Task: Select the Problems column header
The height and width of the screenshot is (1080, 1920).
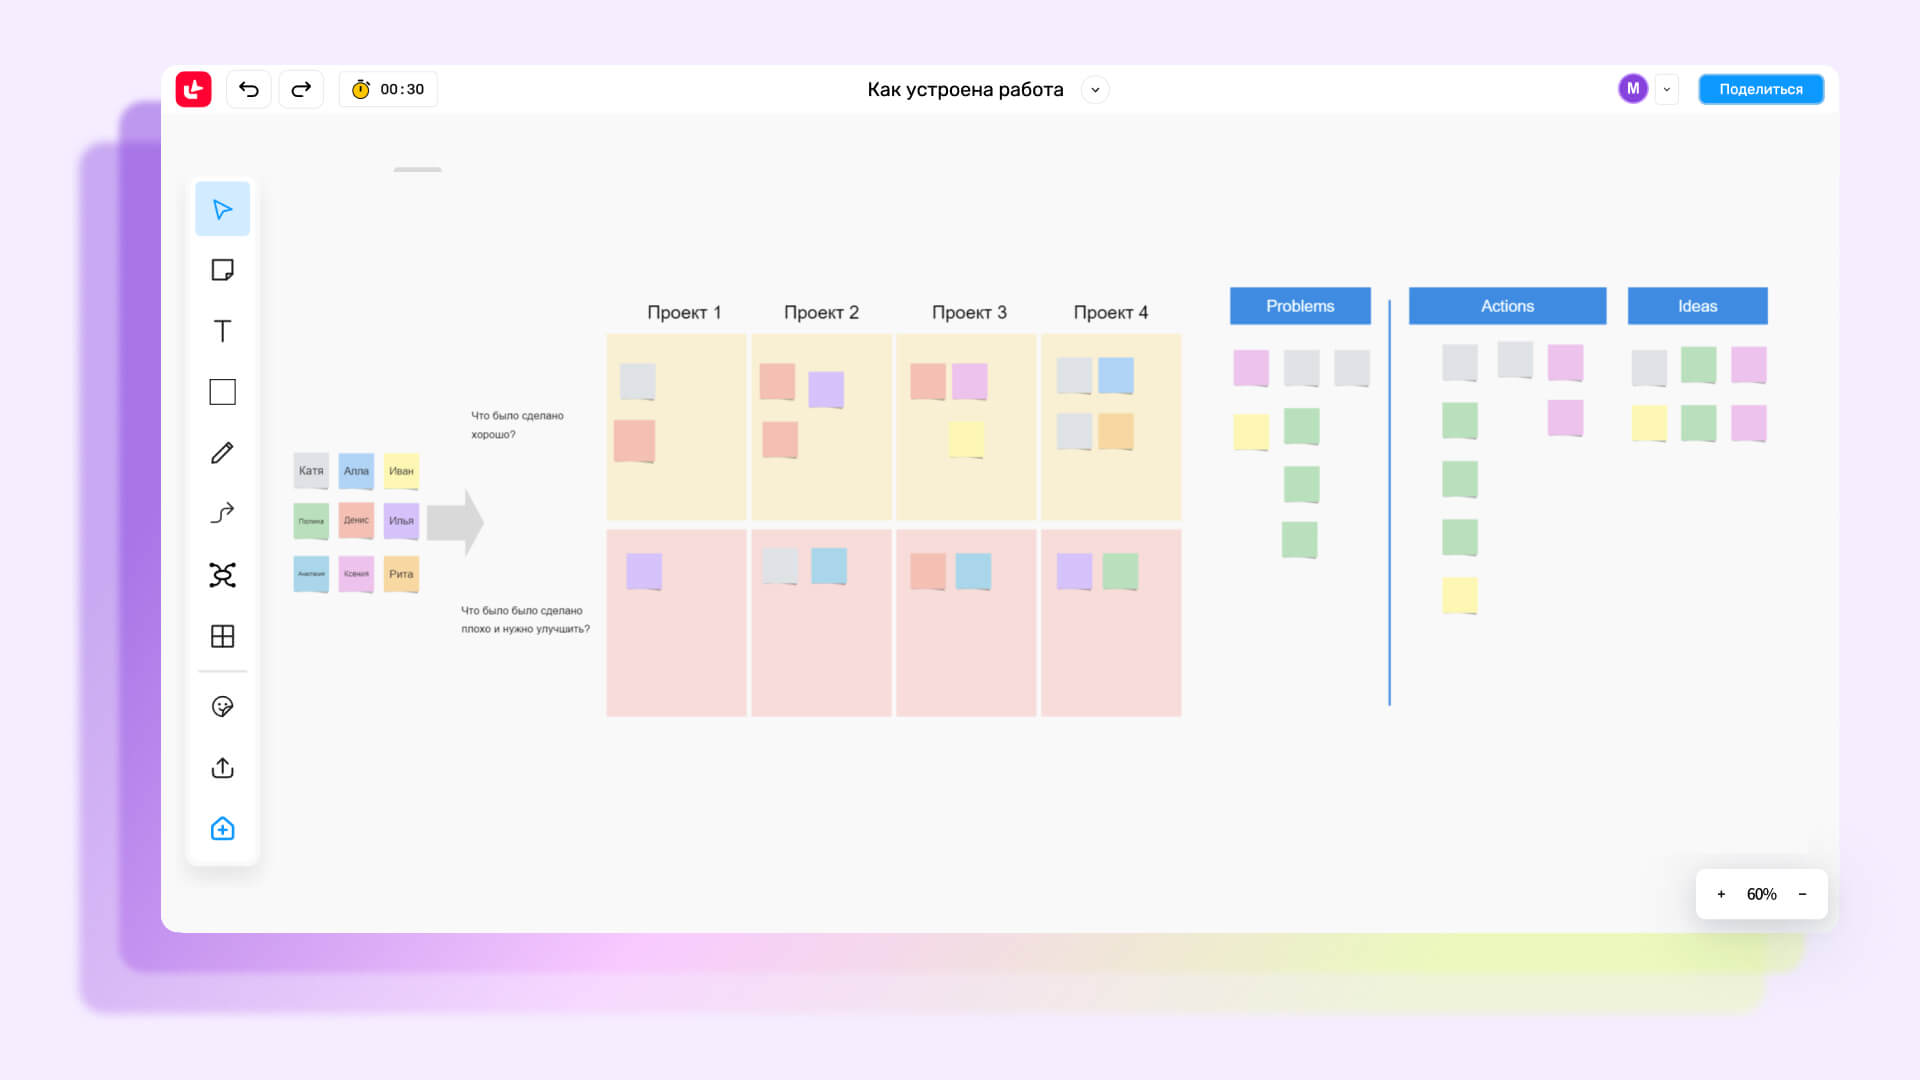Action: 1300,306
